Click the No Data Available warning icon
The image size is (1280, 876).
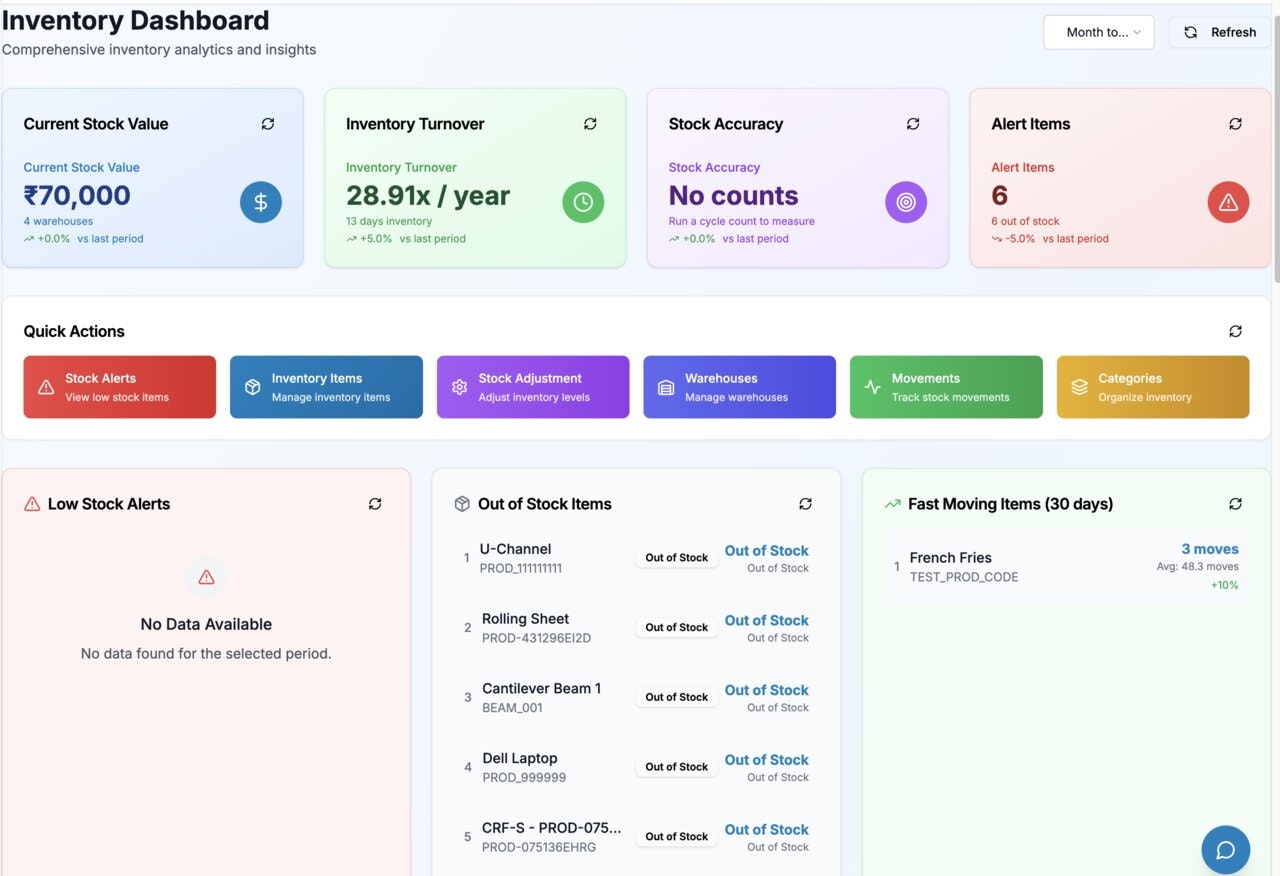point(206,577)
